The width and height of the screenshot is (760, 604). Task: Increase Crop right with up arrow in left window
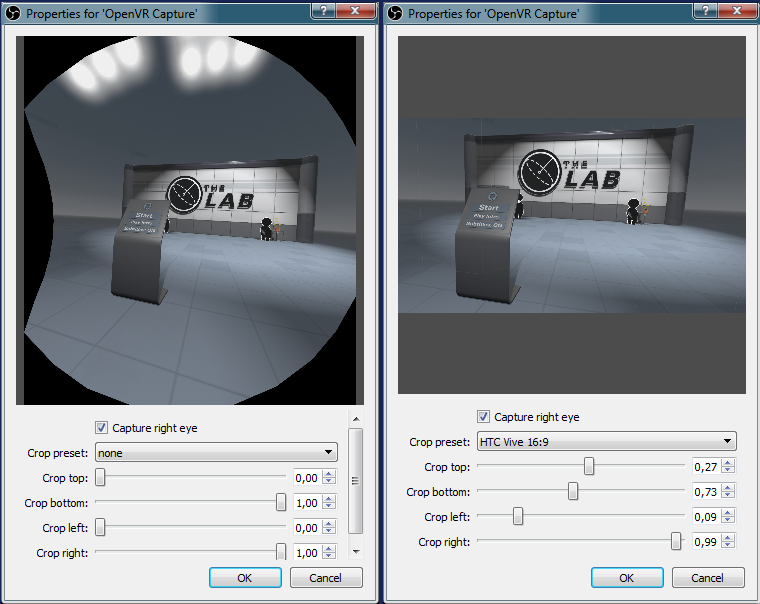(x=329, y=549)
